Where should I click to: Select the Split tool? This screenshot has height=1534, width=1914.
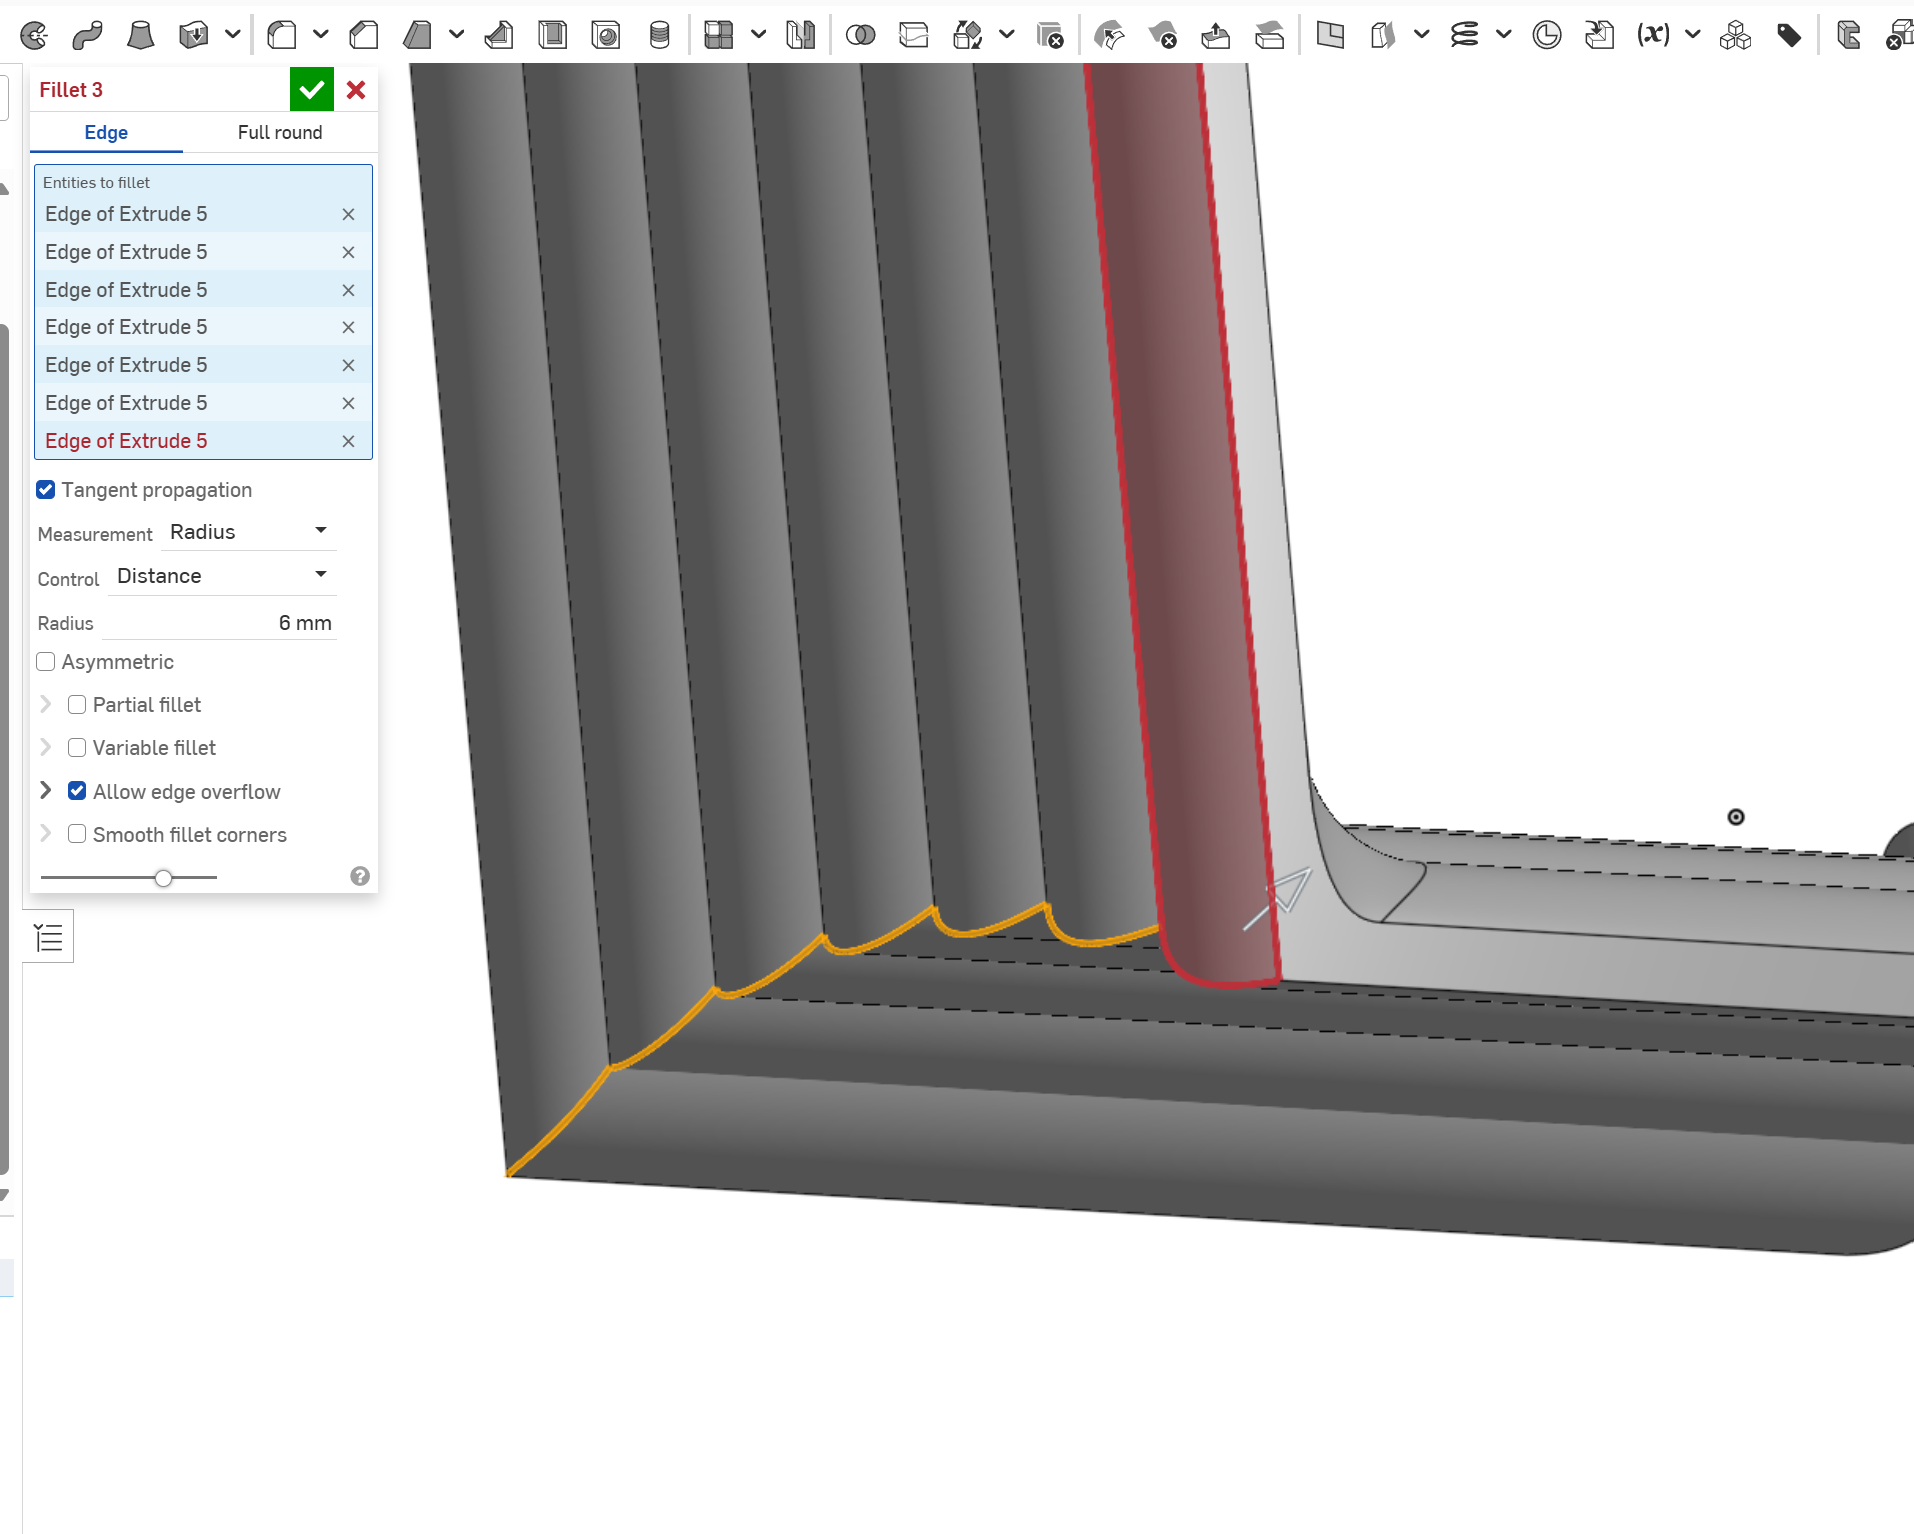click(914, 36)
